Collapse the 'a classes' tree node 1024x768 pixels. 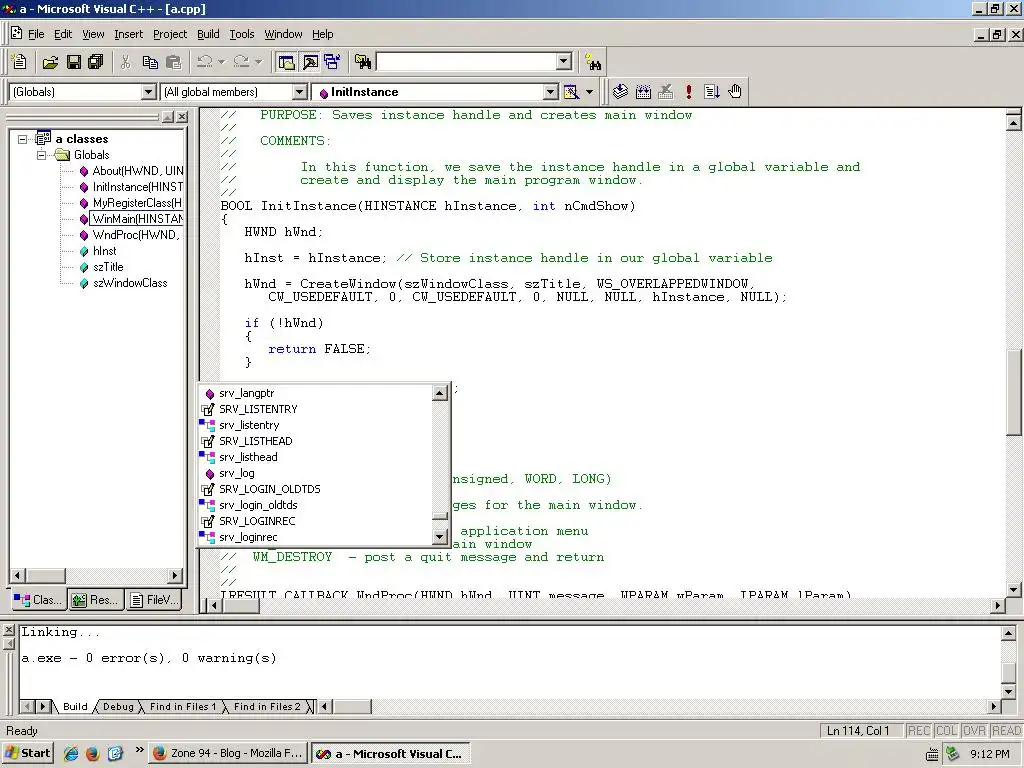(23, 139)
